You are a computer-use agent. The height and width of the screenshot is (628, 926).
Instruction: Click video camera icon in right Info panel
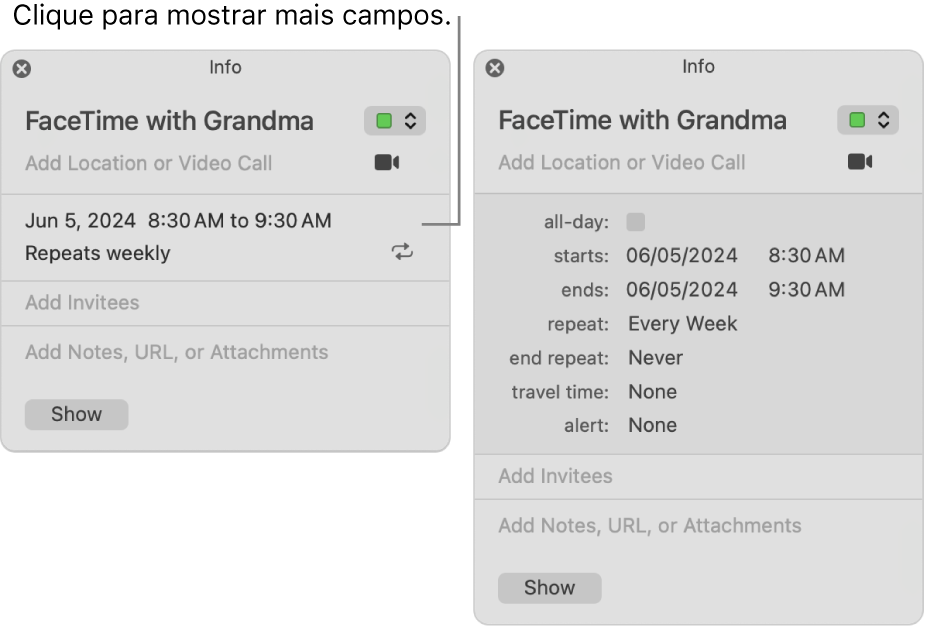coord(860,162)
